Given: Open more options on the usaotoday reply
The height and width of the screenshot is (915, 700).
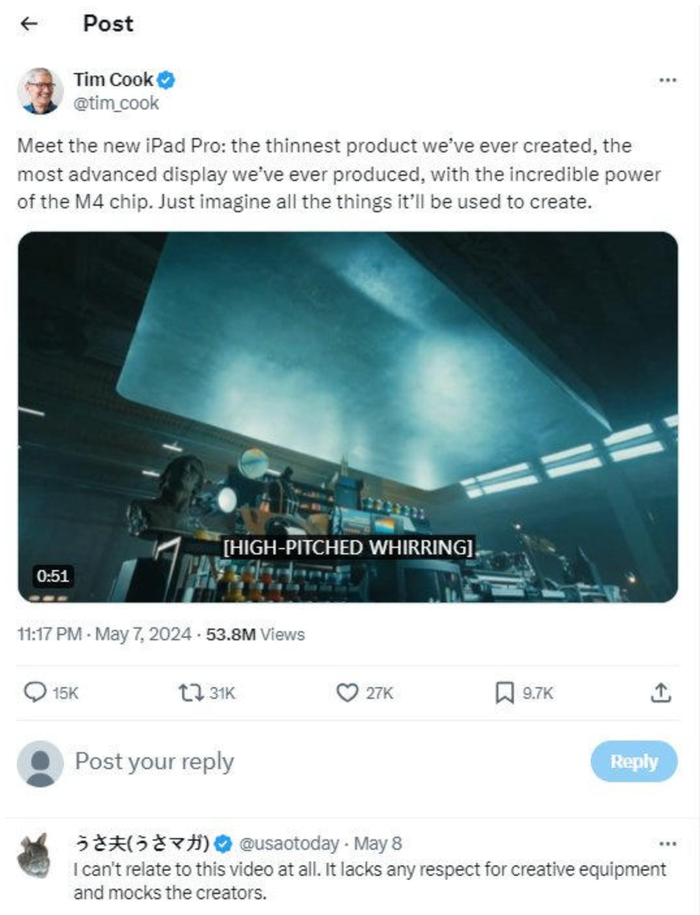Looking at the screenshot, I should pyautogui.click(x=667, y=843).
